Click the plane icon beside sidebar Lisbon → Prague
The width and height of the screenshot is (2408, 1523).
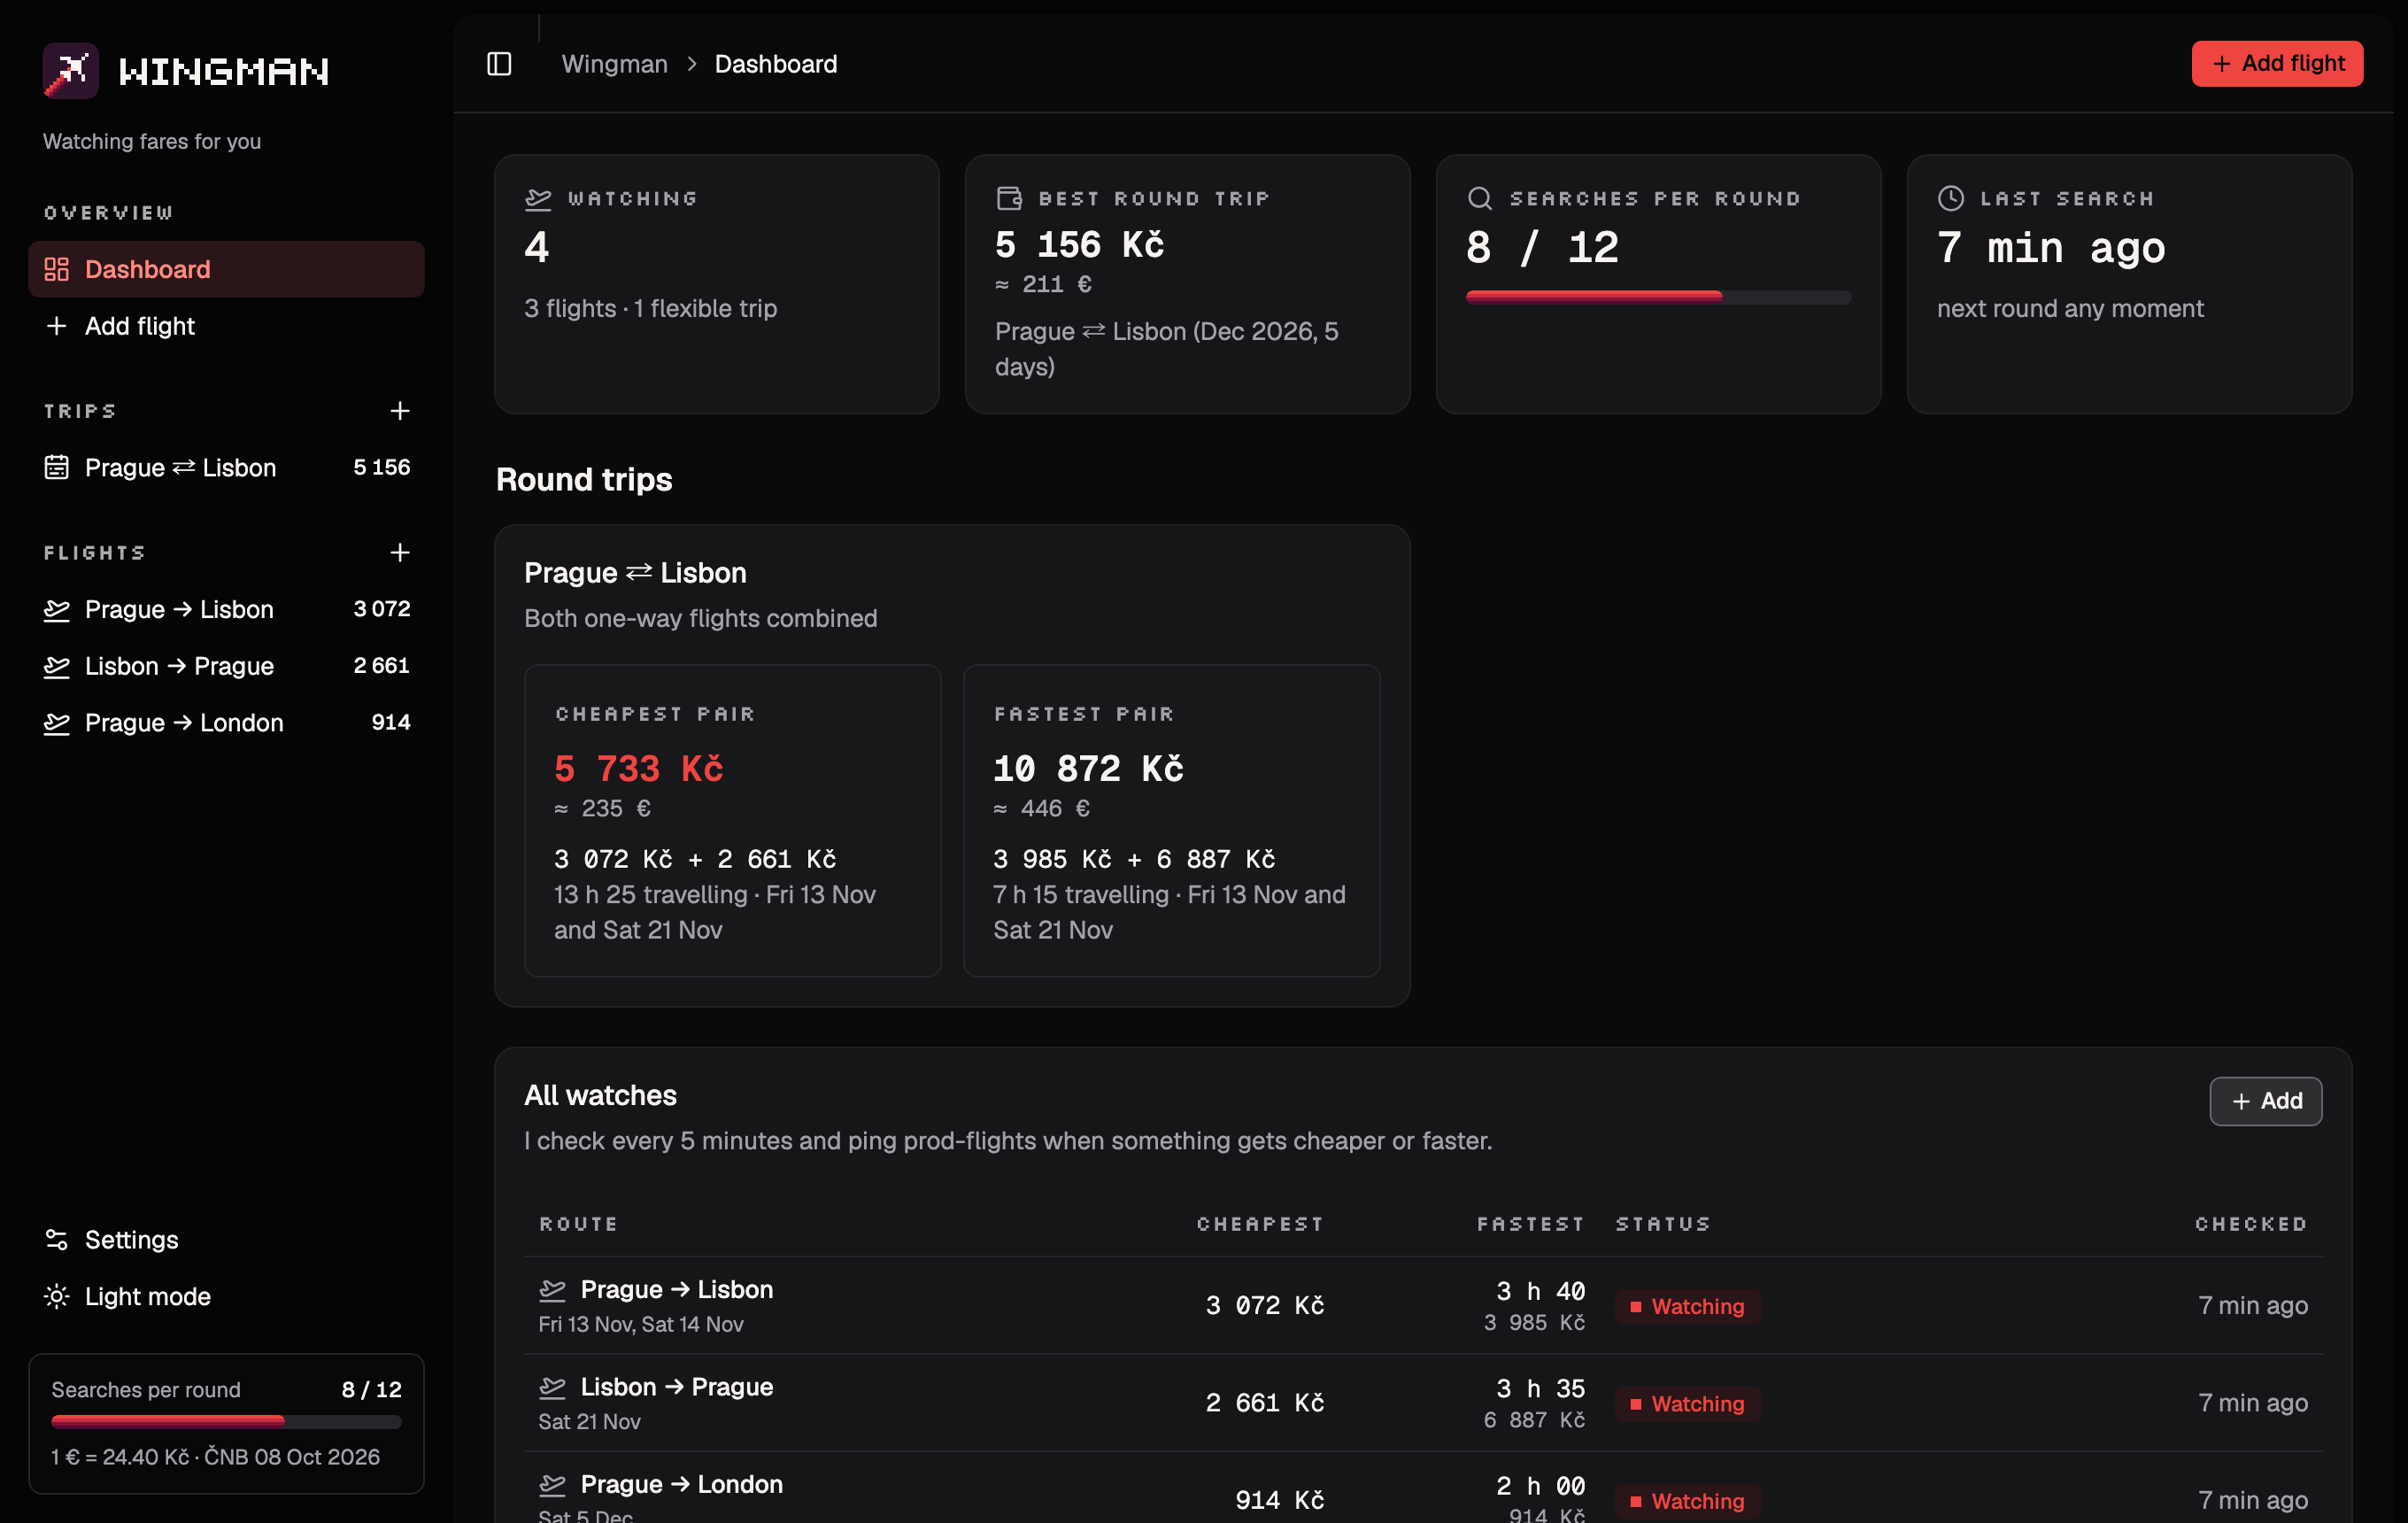(57, 666)
